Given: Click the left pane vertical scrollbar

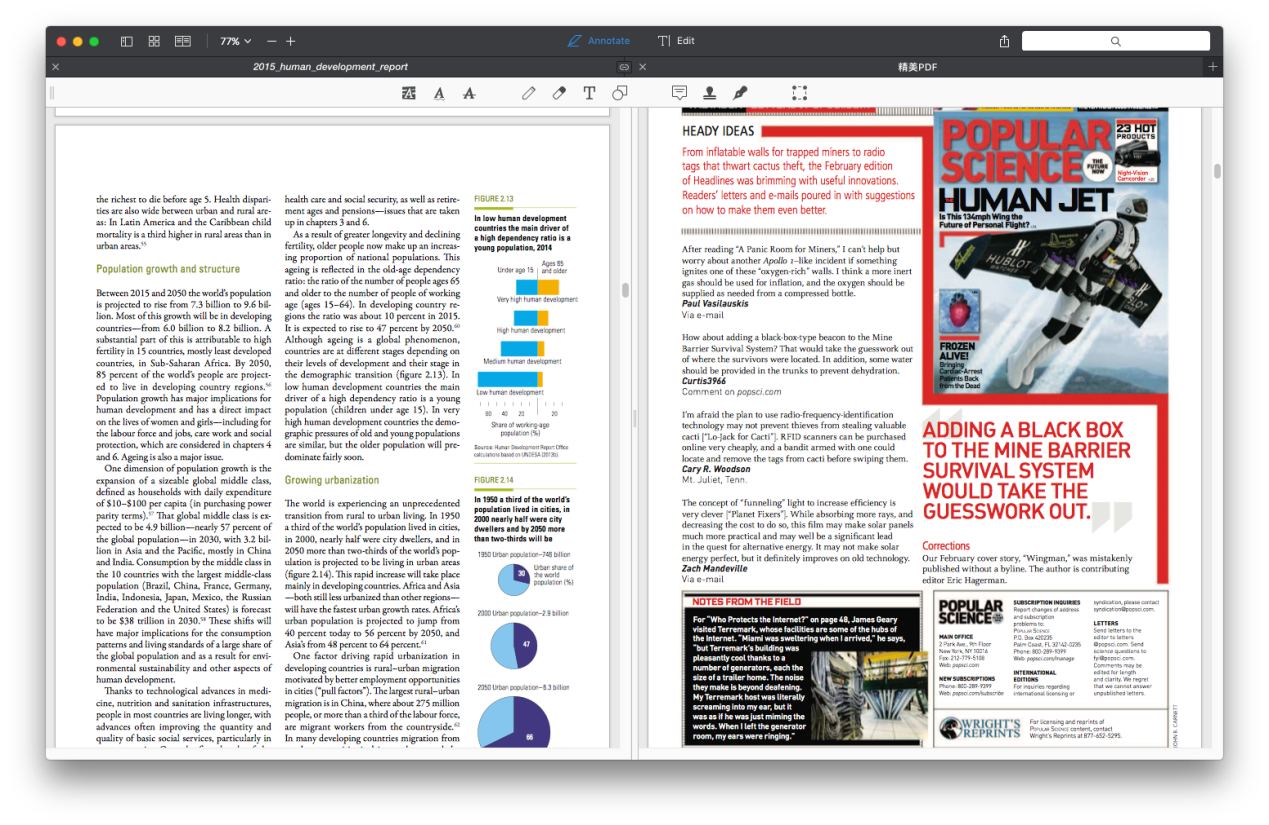Looking at the screenshot, I should pyautogui.click(x=625, y=290).
